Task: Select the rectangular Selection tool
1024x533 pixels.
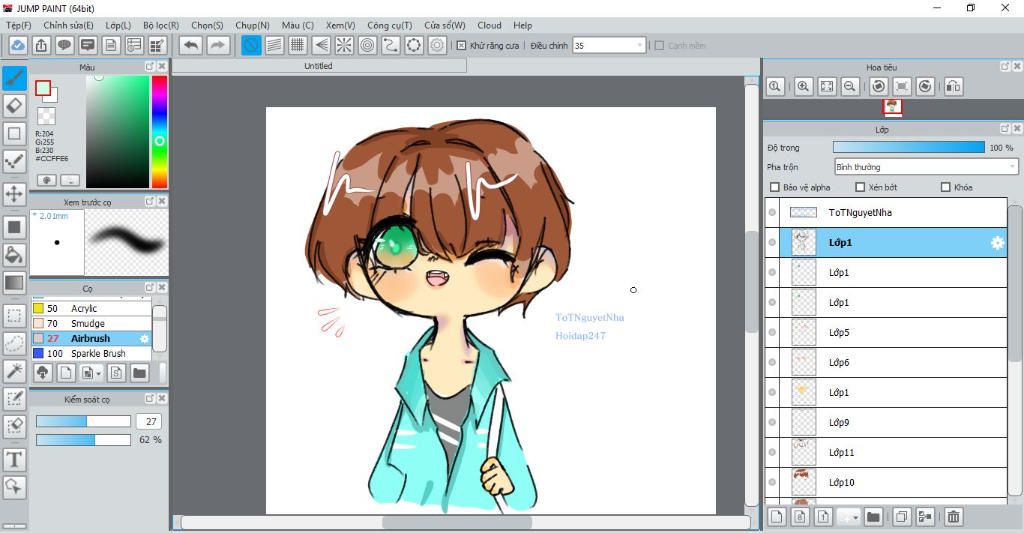Action: coord(14,316)
